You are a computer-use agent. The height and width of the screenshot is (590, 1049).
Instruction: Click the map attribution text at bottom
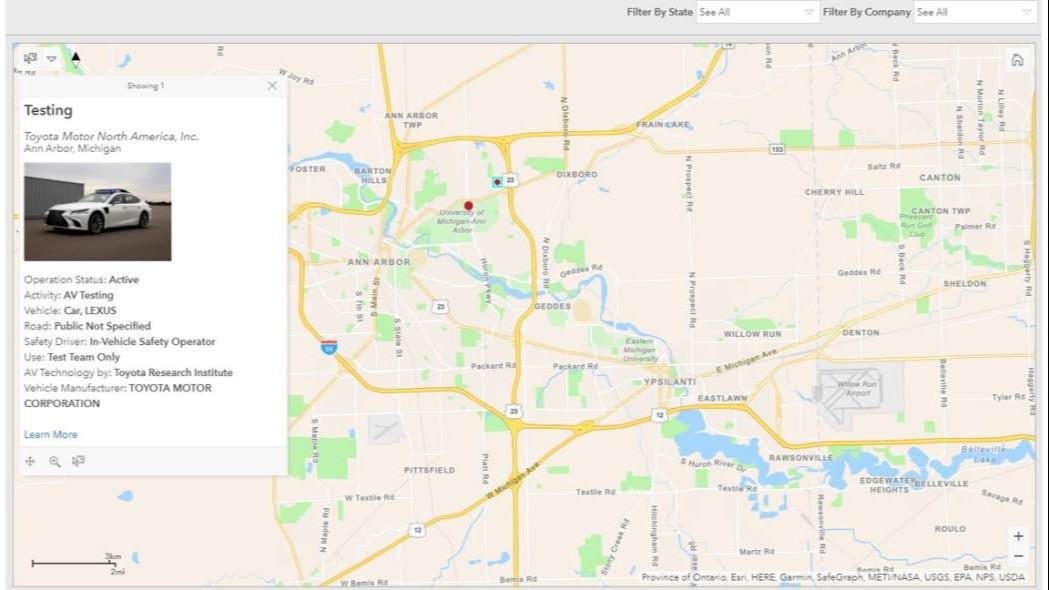[832, 578]
